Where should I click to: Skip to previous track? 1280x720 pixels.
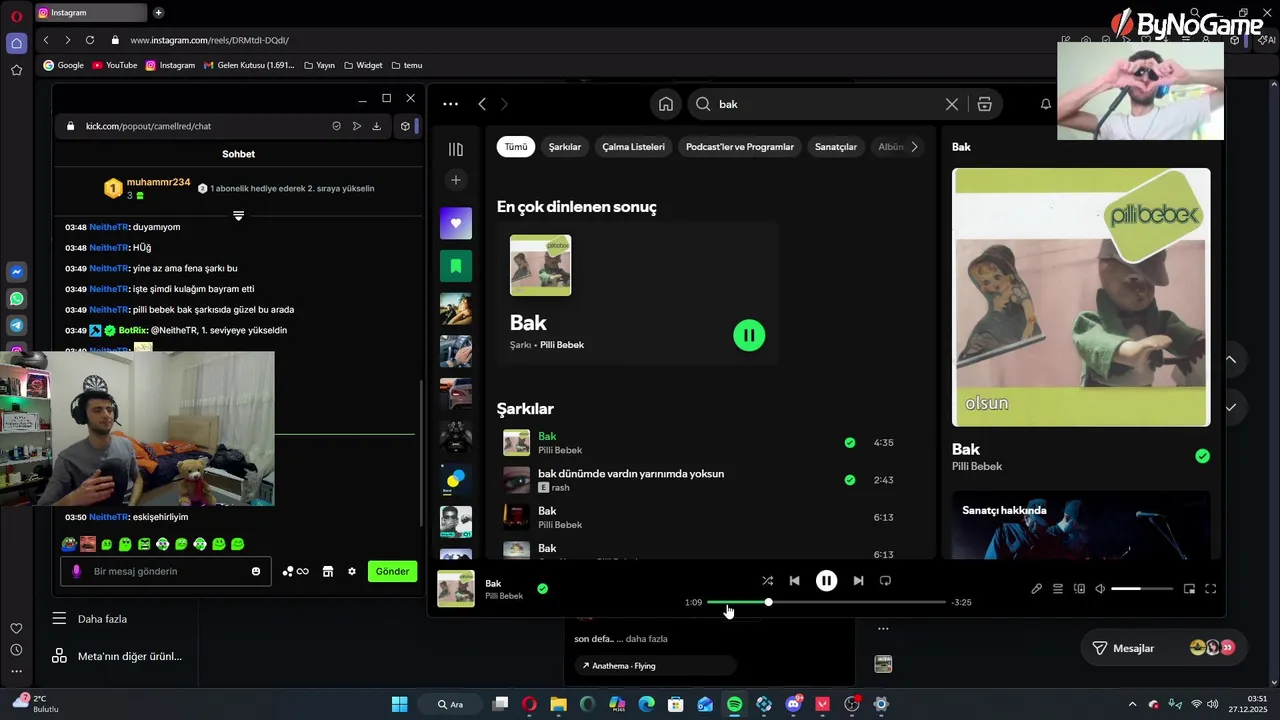(794, 581)
